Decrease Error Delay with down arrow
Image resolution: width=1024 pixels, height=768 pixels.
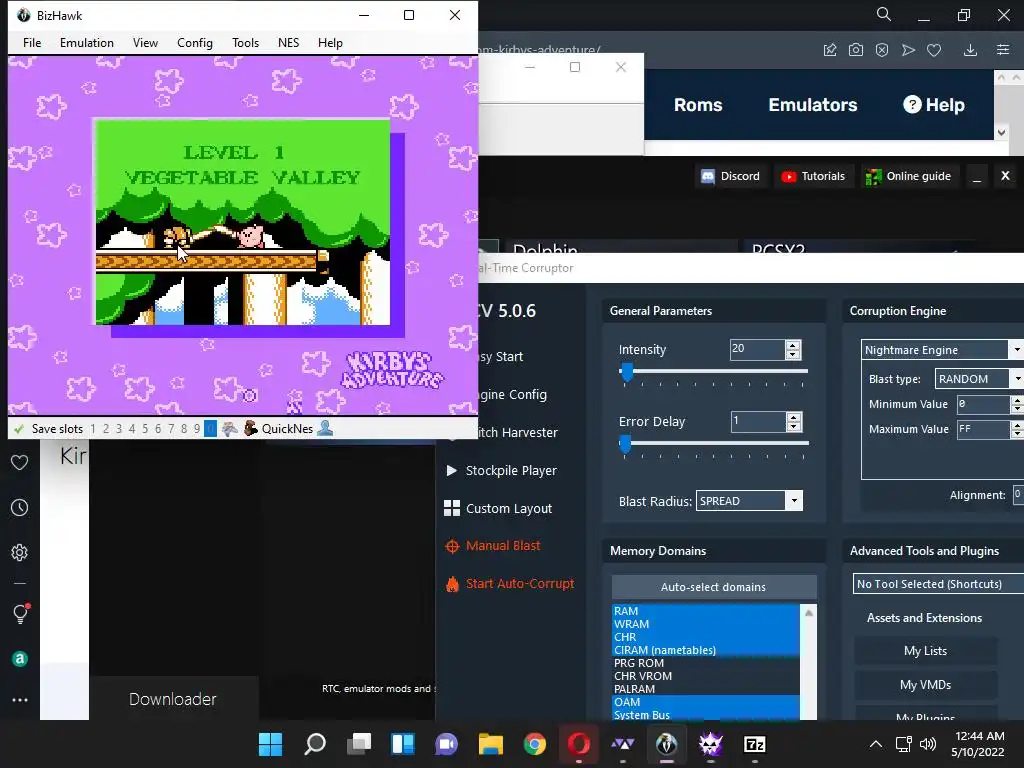tap(793, 427)
